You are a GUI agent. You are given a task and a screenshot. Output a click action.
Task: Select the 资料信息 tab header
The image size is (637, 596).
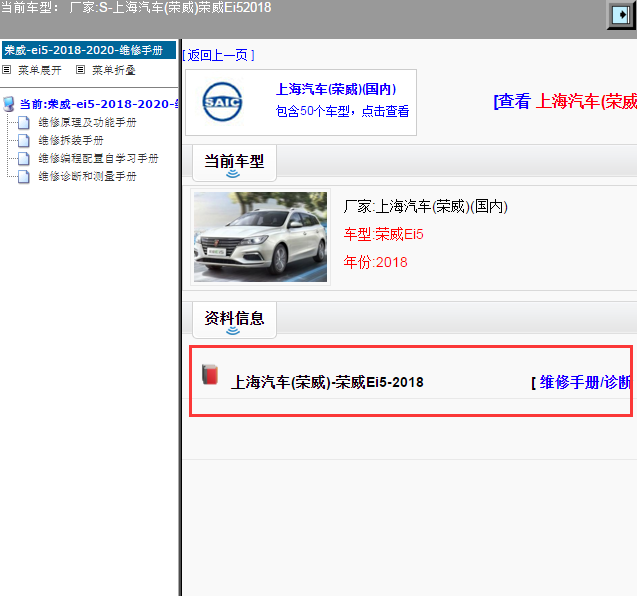[x=234, y=320]
